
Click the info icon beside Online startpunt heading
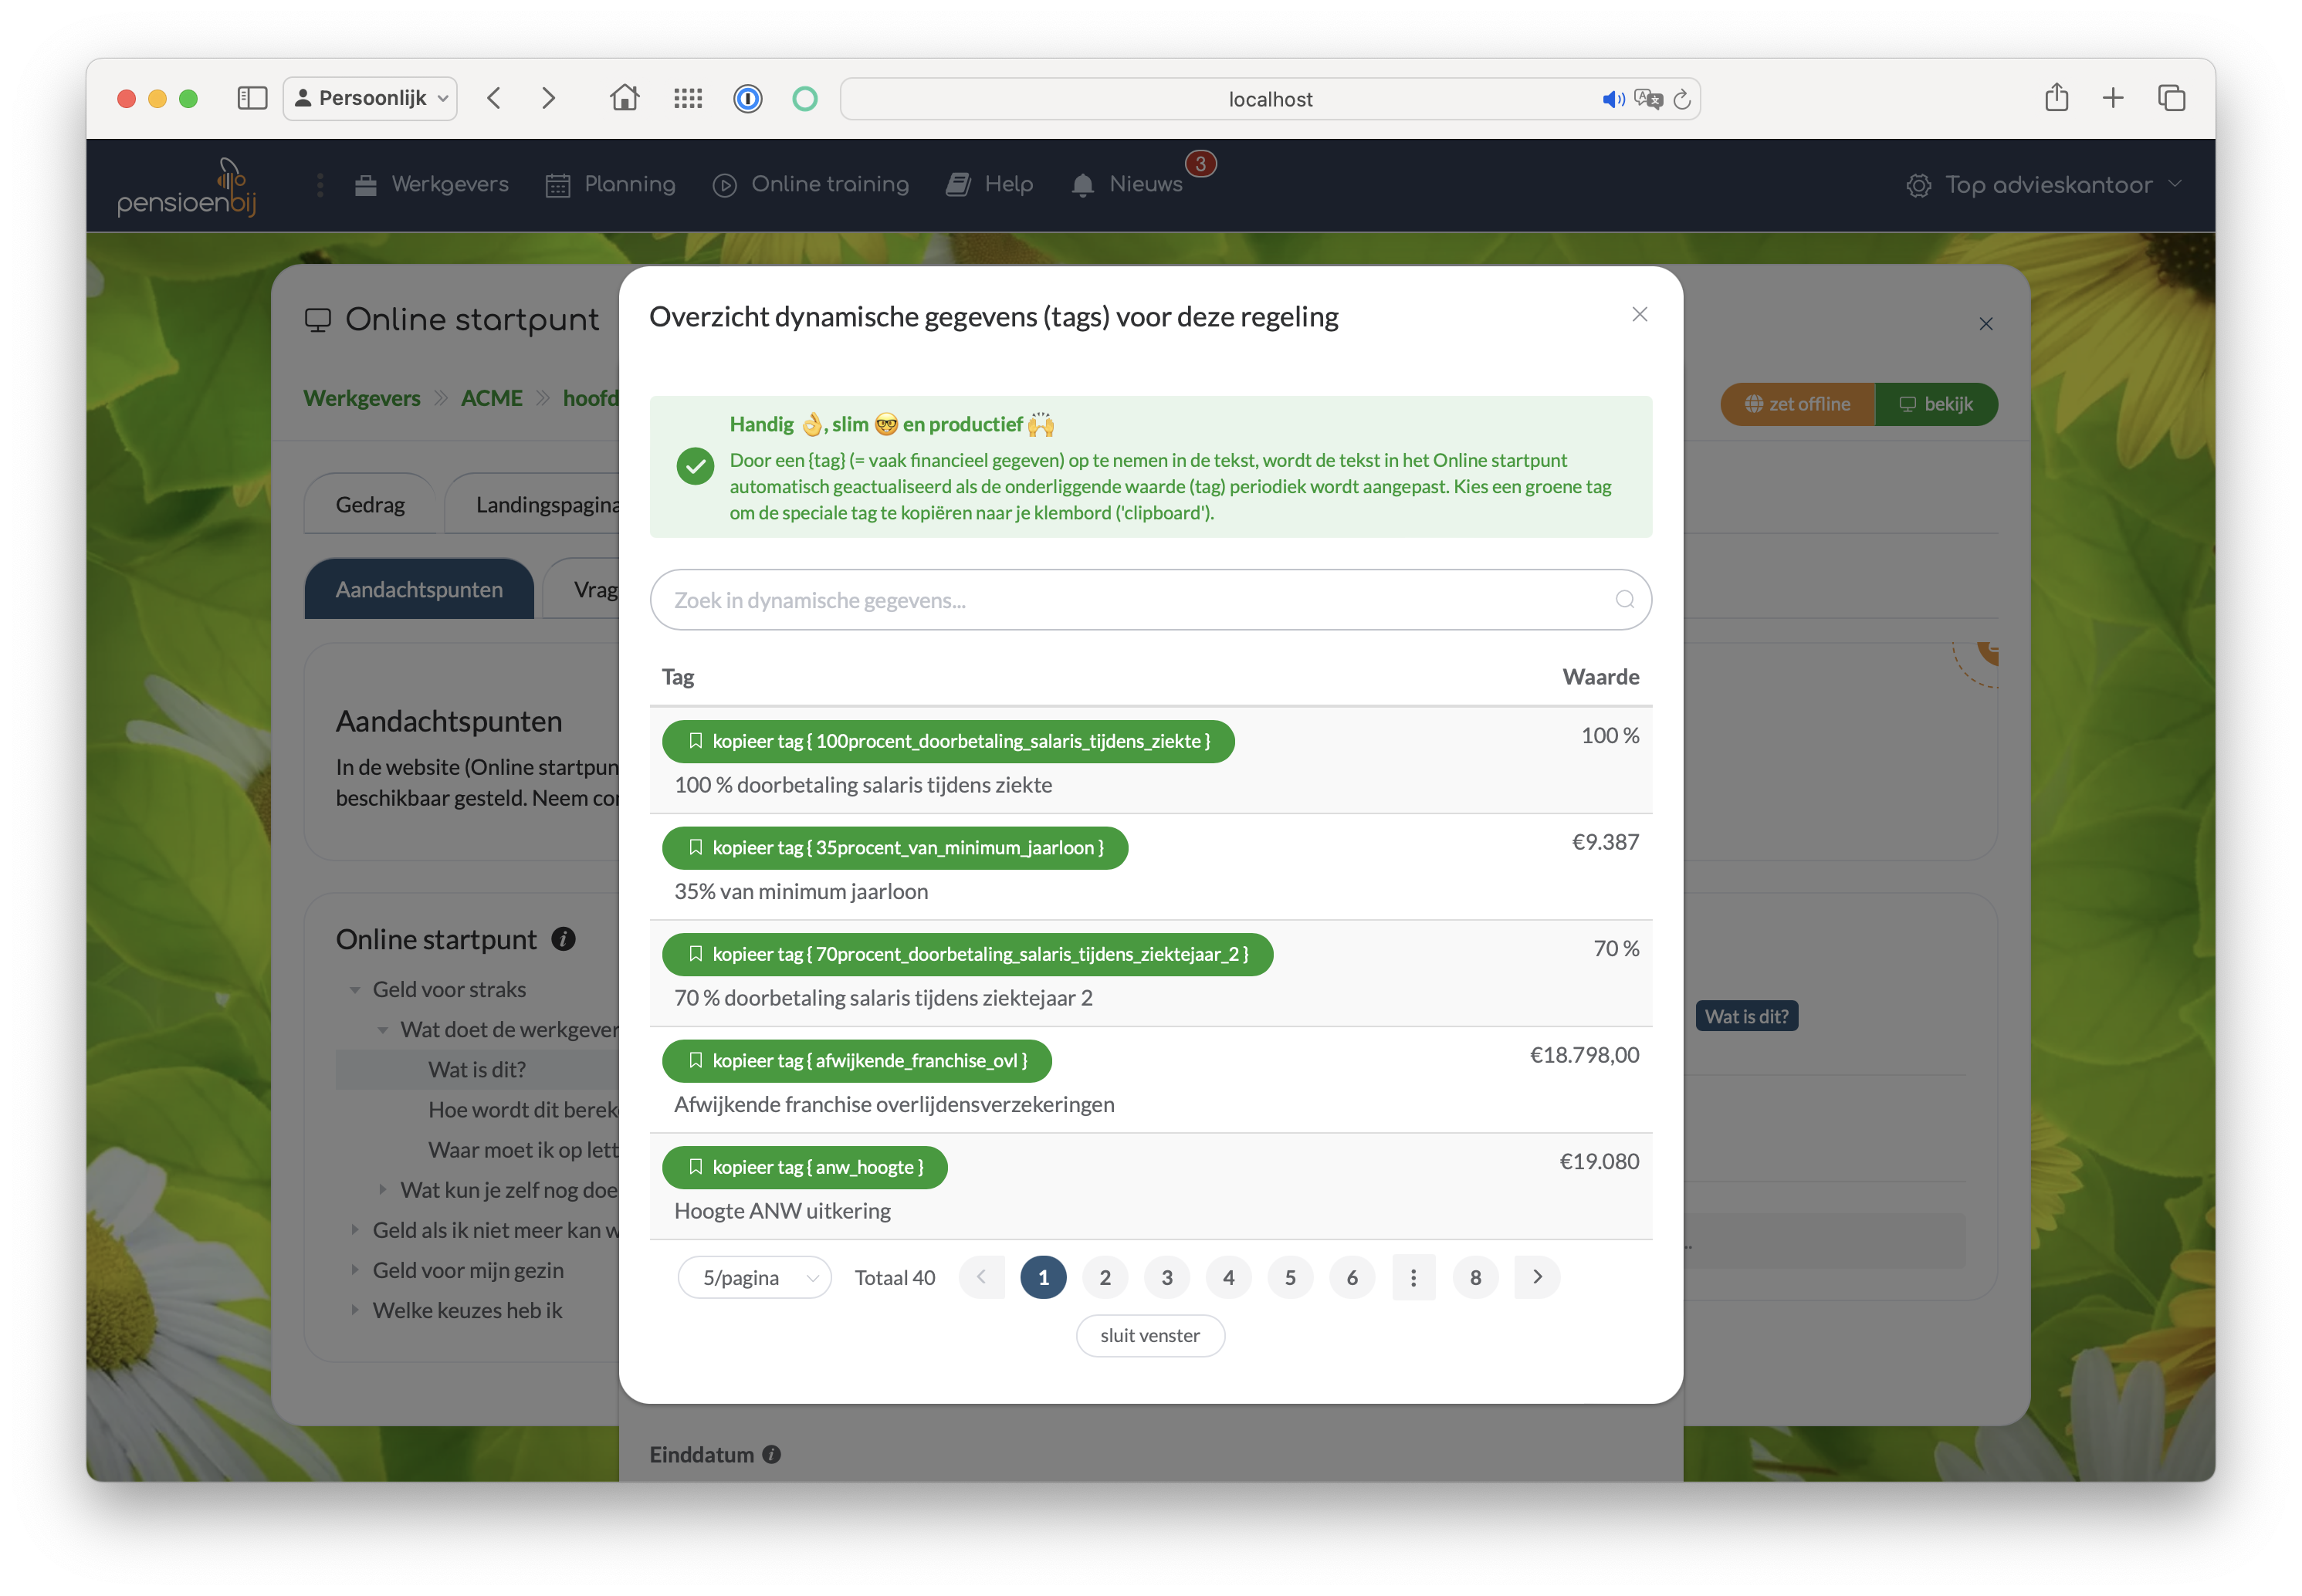point(564,939)
